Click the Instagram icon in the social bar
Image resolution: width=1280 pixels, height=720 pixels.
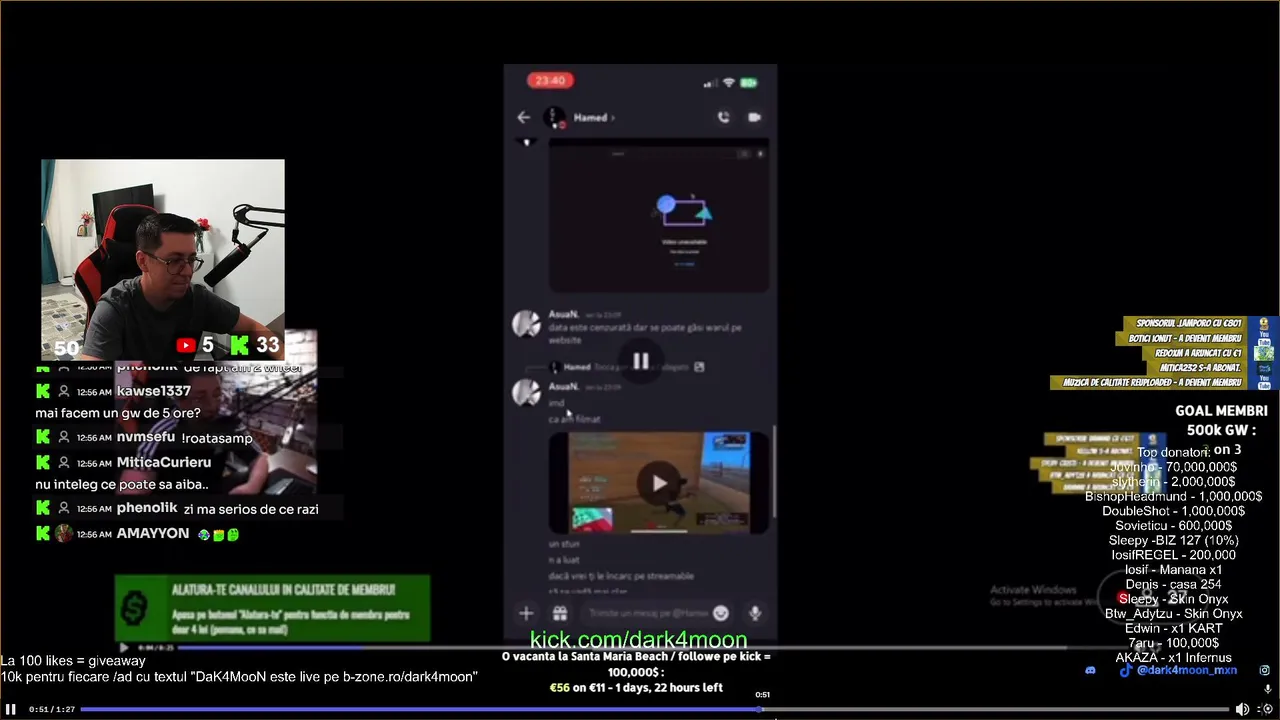(1265, 670)
